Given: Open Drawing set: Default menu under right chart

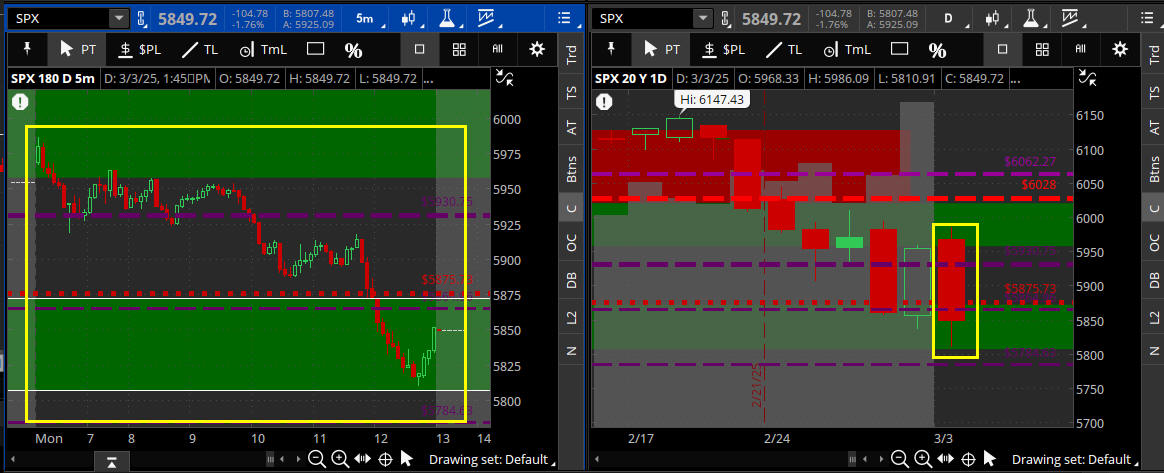Looking at the screenshot, I should [x=1075, y=459].
